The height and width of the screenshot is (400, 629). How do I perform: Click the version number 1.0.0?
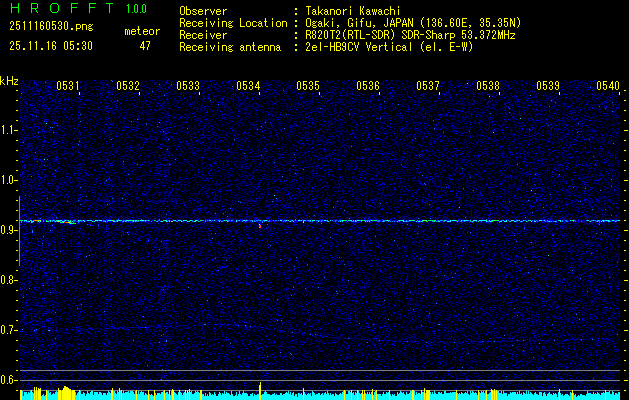pos(136,9)
